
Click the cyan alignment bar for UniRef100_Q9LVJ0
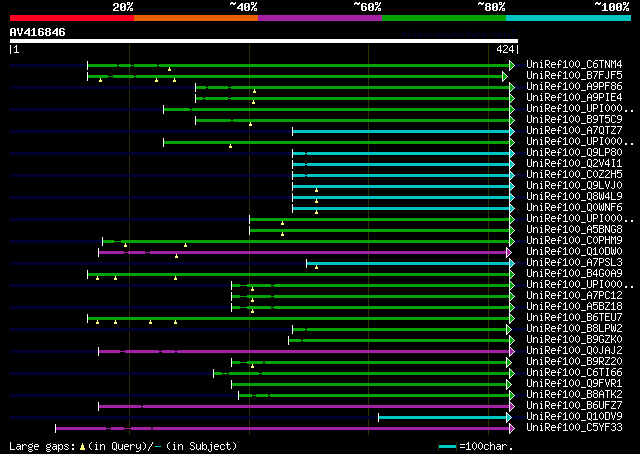(x=401, y=187)
